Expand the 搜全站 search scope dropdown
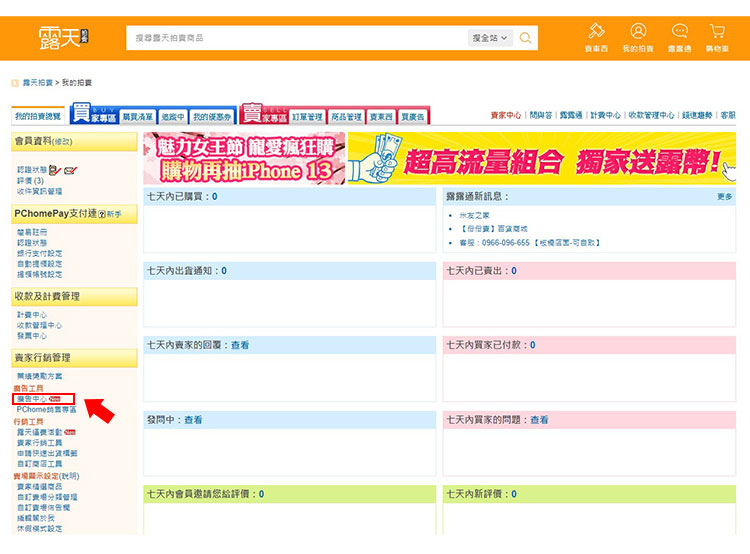The width and height of the screenshot is (750, 554). click(x=490, y=38)
